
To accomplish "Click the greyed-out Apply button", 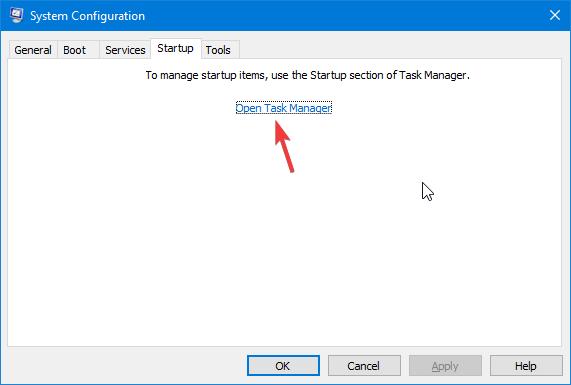I will click(445, 366).
